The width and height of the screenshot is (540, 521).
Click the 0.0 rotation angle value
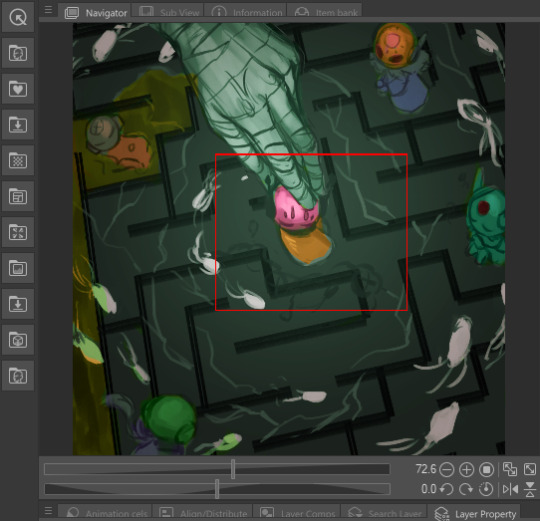[x=428, y=489]
